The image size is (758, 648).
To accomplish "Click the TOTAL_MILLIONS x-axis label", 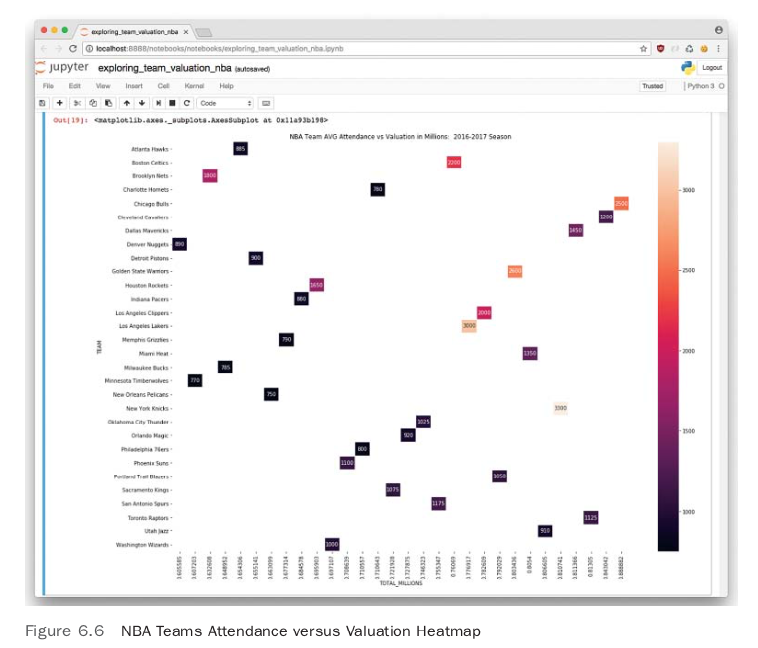I will [x=401, y=583].
